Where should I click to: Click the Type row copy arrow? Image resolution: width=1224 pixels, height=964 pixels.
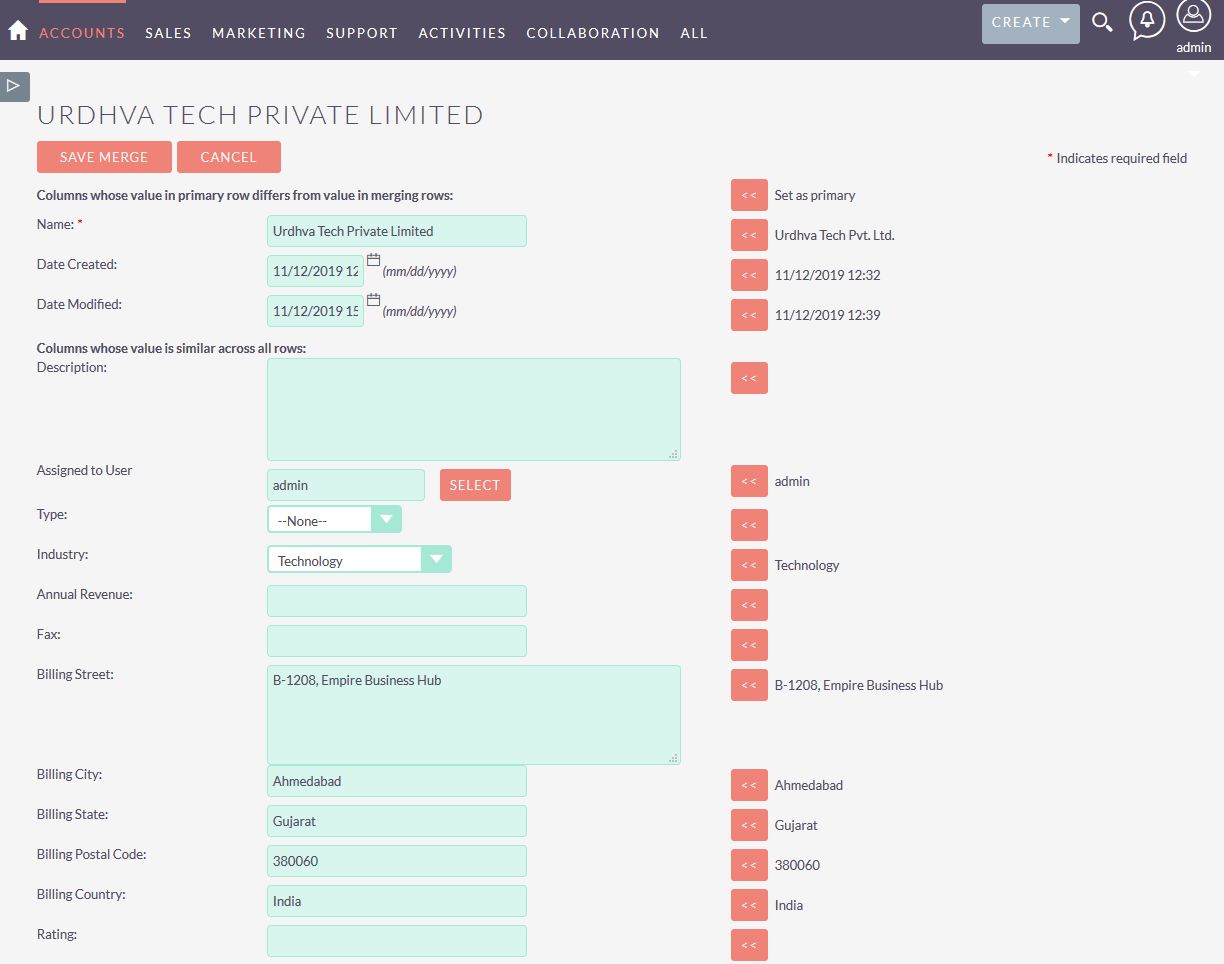click(749, 525)
